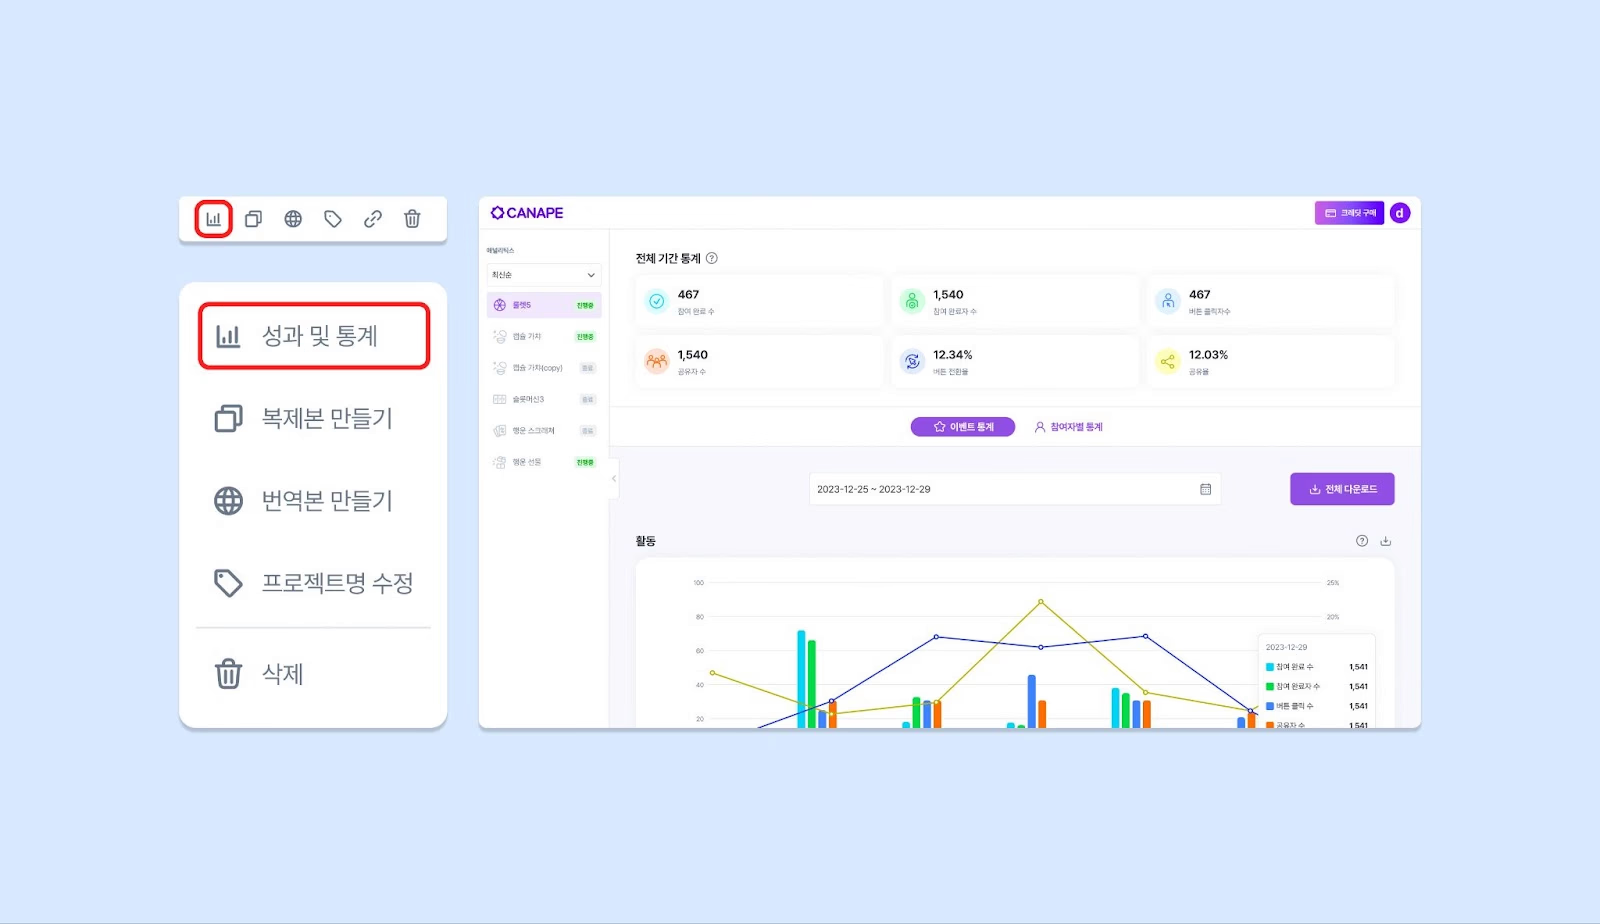This screenshot has width=1600, height=924.
Task: Select the 행운 스크래치 project in the sidebar
Action: tap(544, 431)
